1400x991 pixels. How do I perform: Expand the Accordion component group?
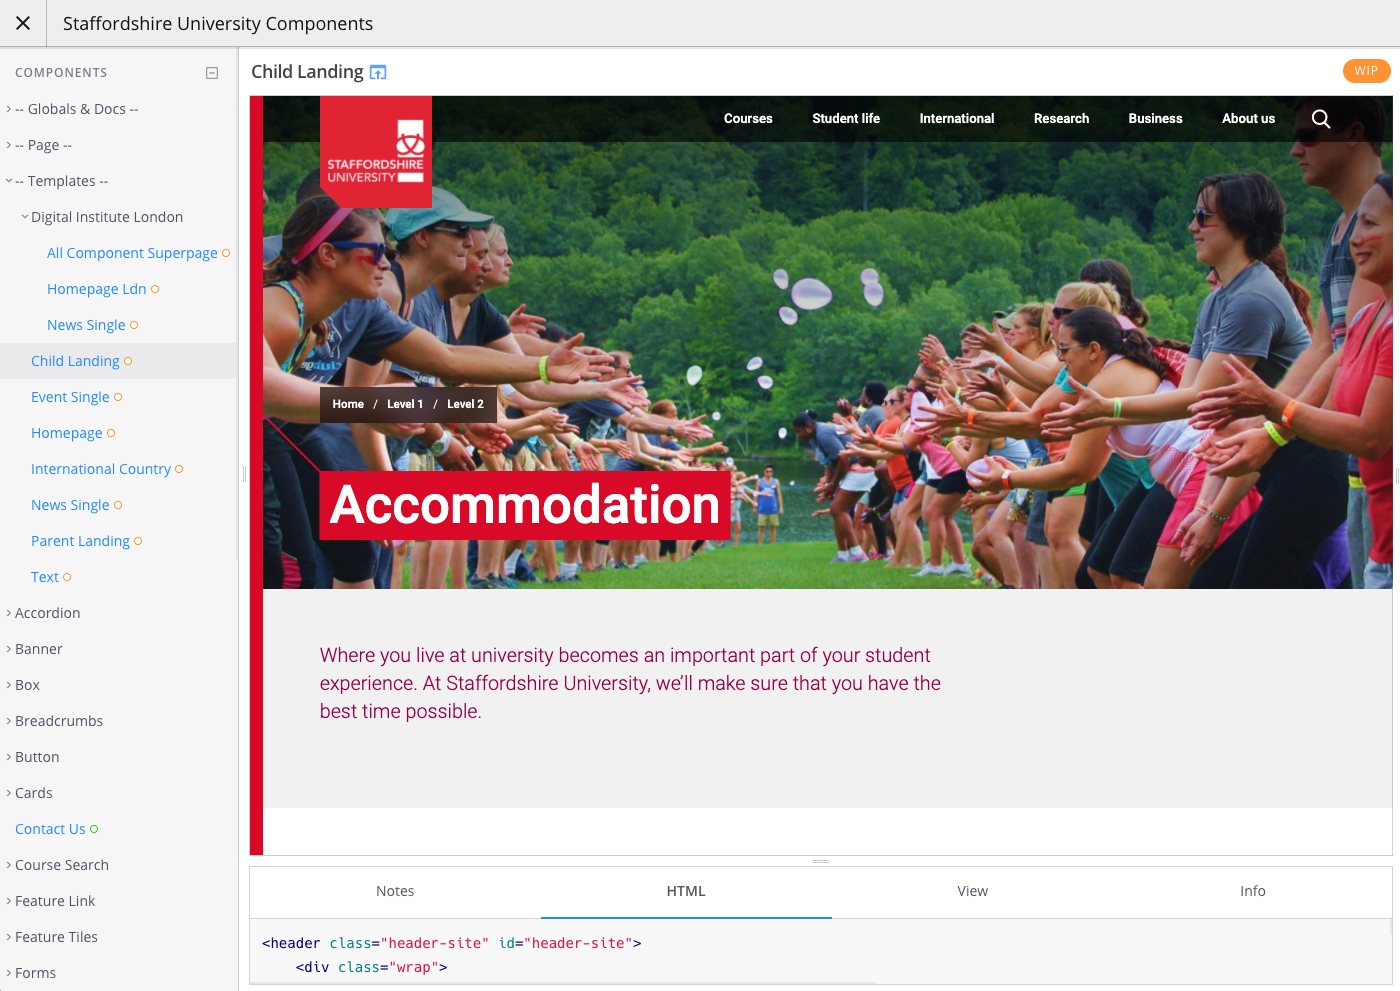point(9,613)
